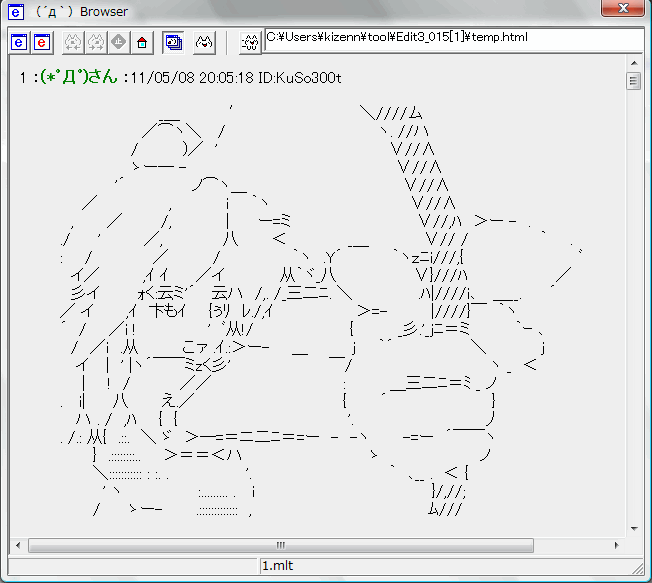The image size is (652, 583).
Task: Click the red 'e' browser toolbar icon
Action: pos(42,42)
